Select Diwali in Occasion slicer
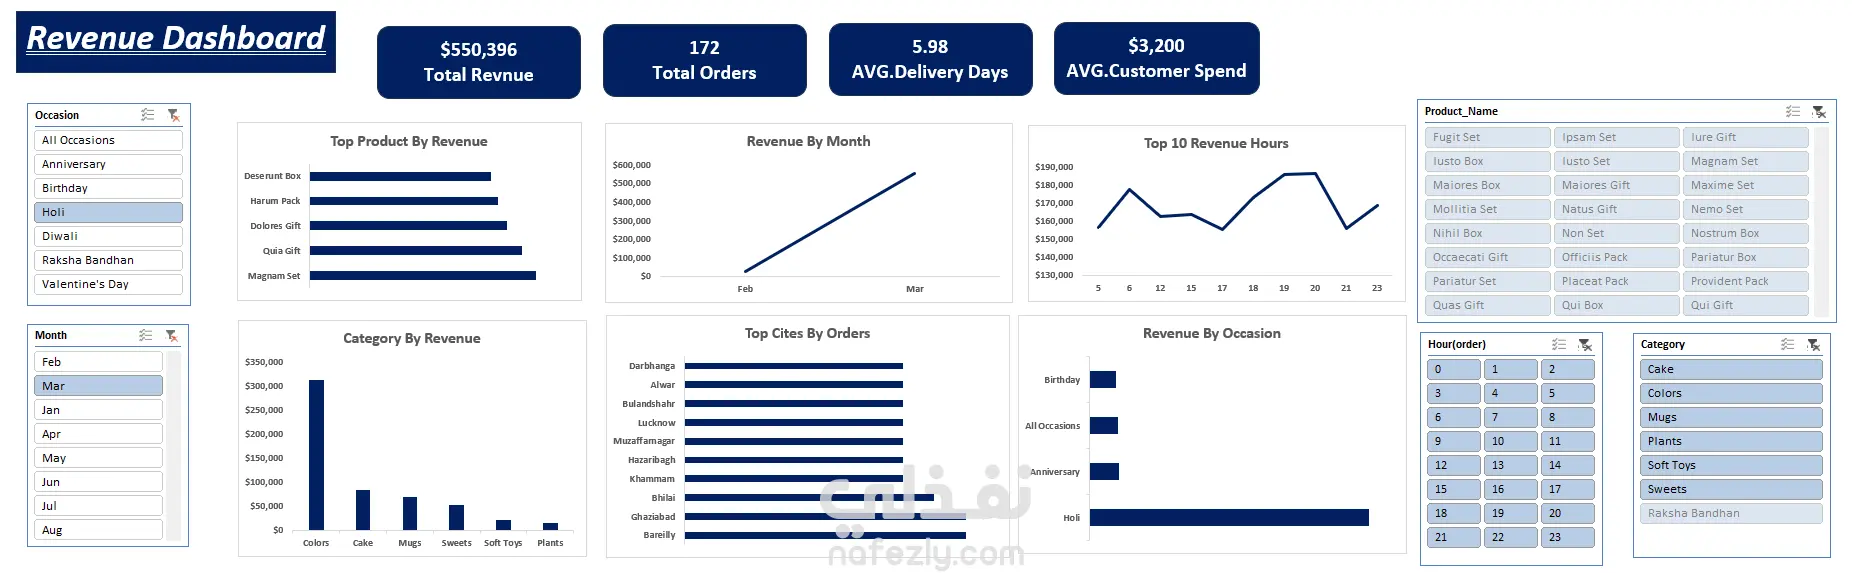The image size is (1852, 573). (x=108, y=236)
